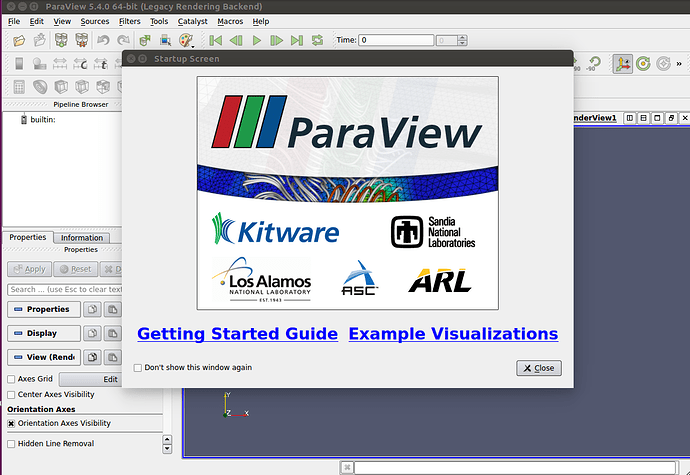Uncheck Orientation Axes Visibility
This screenshot has height=475, width=690.
(11, 423)
